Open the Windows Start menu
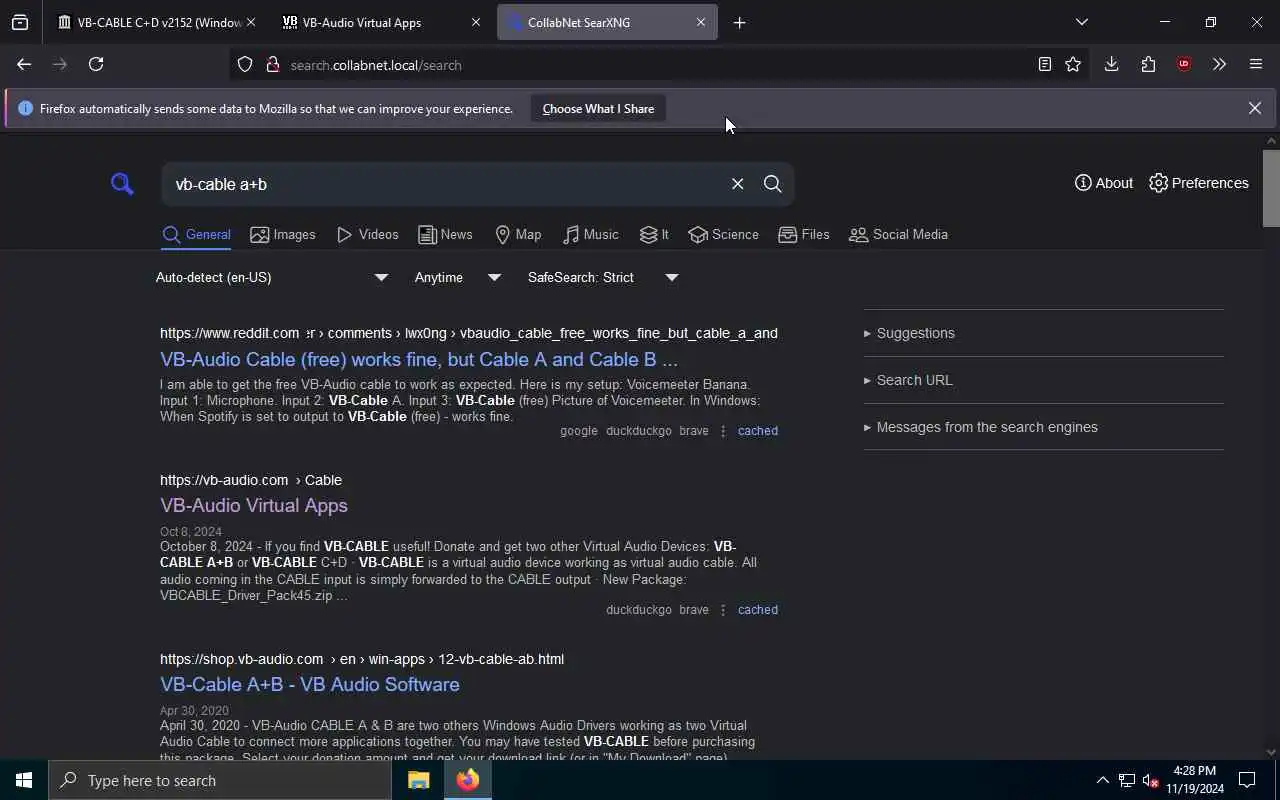 (x=24, y=780)
